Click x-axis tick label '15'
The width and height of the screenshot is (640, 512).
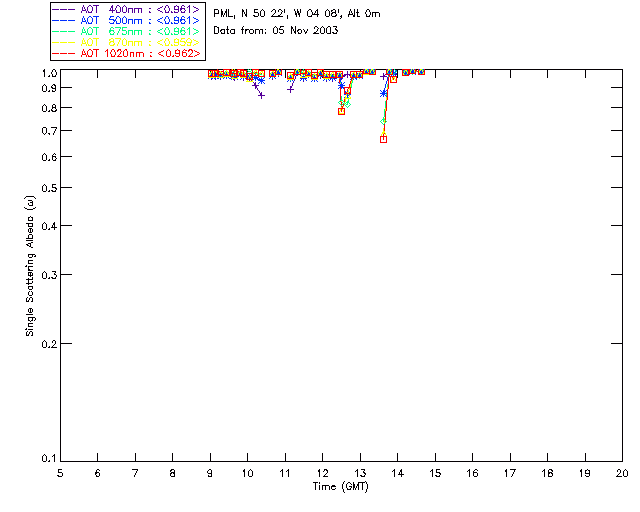tap(435, 473)
